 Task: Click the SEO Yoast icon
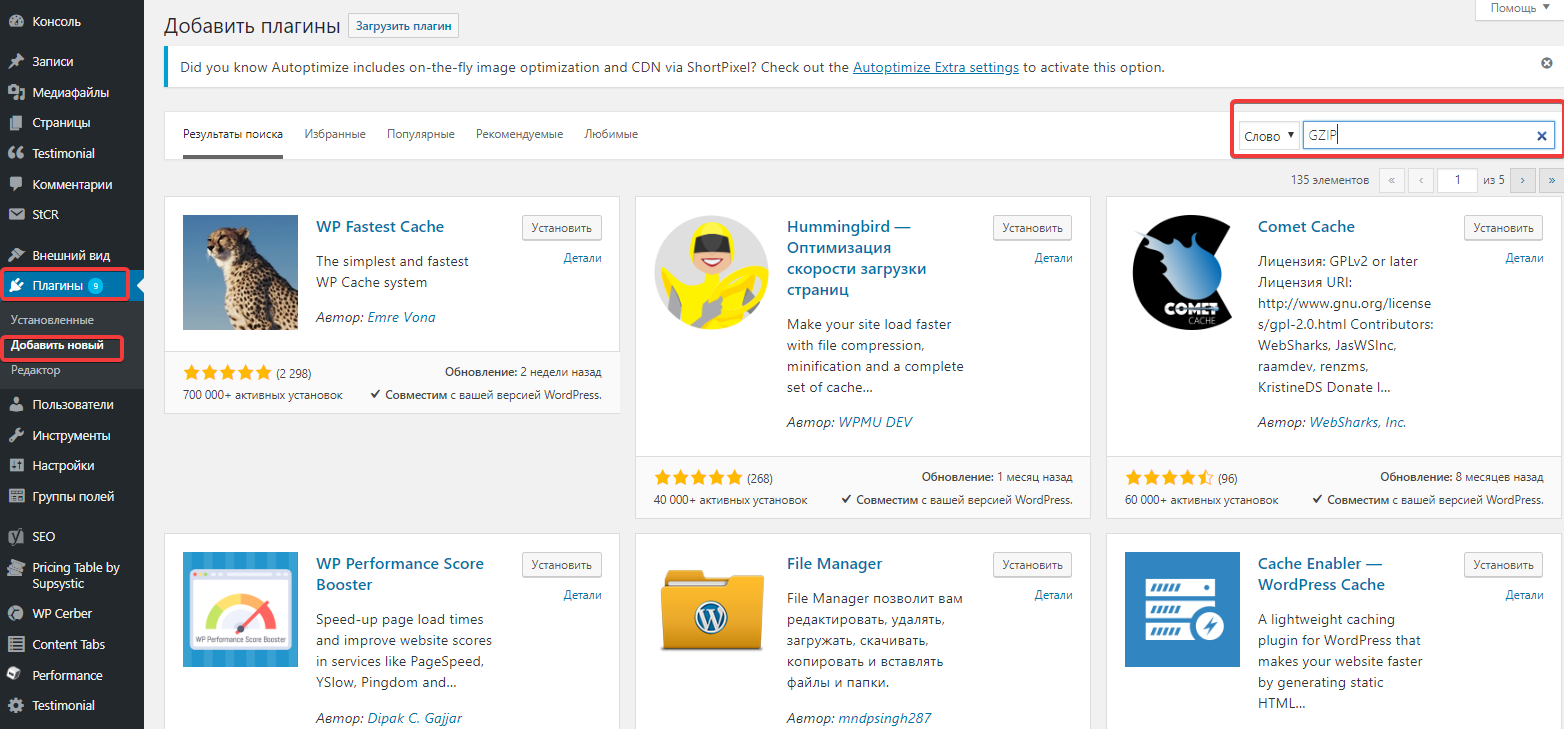point(16,537)
